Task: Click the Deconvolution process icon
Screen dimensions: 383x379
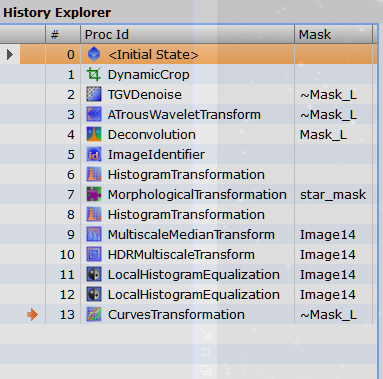Action: tap(94, 134)
